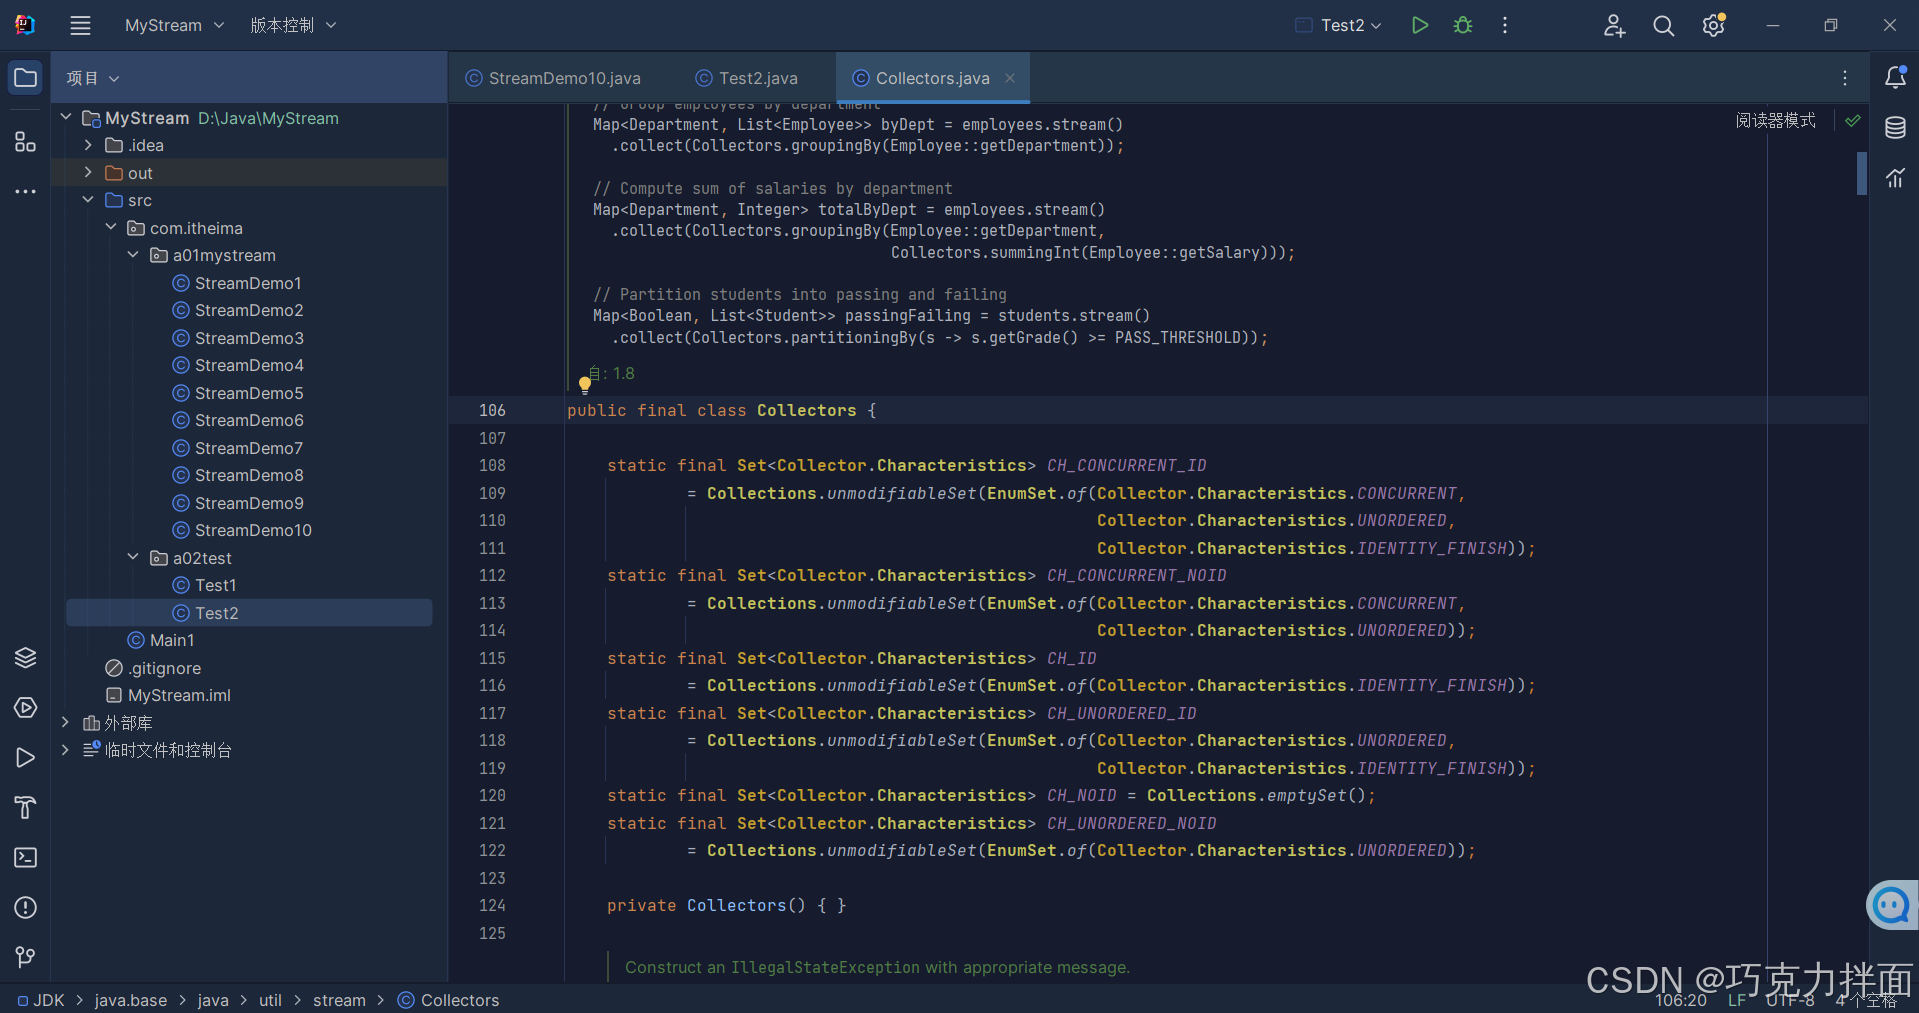1919x1013 pixels.
Task: Open the Build hammer tool window
Action: [x=26, y=808]
